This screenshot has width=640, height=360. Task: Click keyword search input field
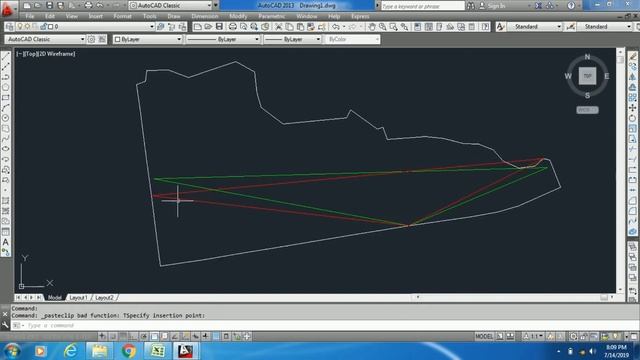click(422, 6)
